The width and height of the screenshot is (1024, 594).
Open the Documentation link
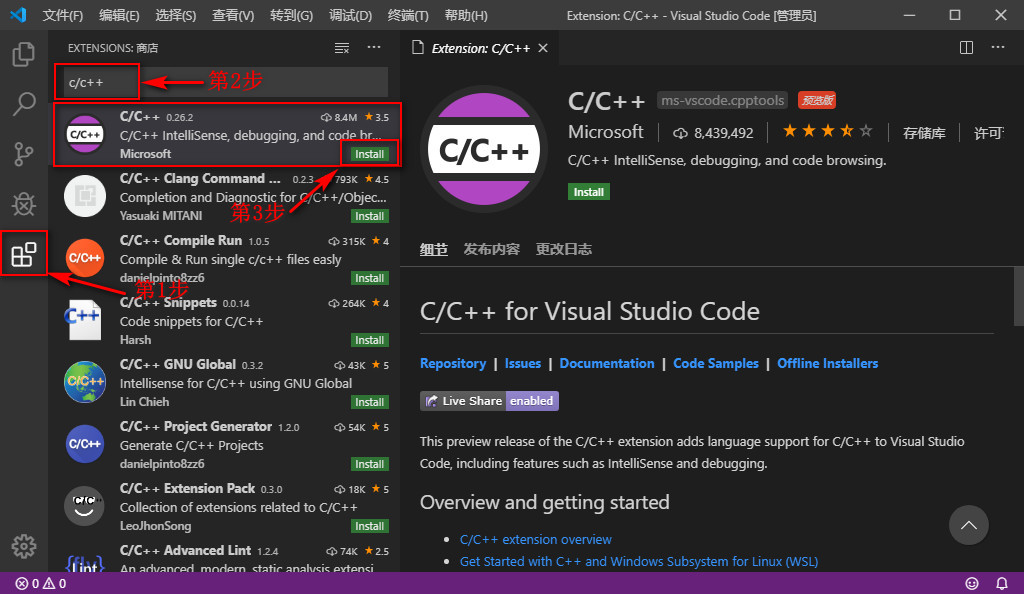click(607, 363)
